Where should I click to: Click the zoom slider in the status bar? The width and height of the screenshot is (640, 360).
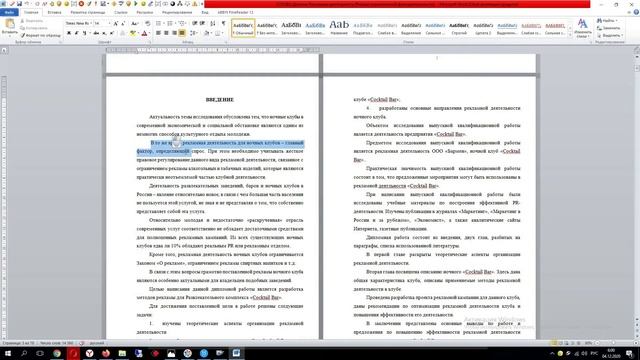[612, 343]
